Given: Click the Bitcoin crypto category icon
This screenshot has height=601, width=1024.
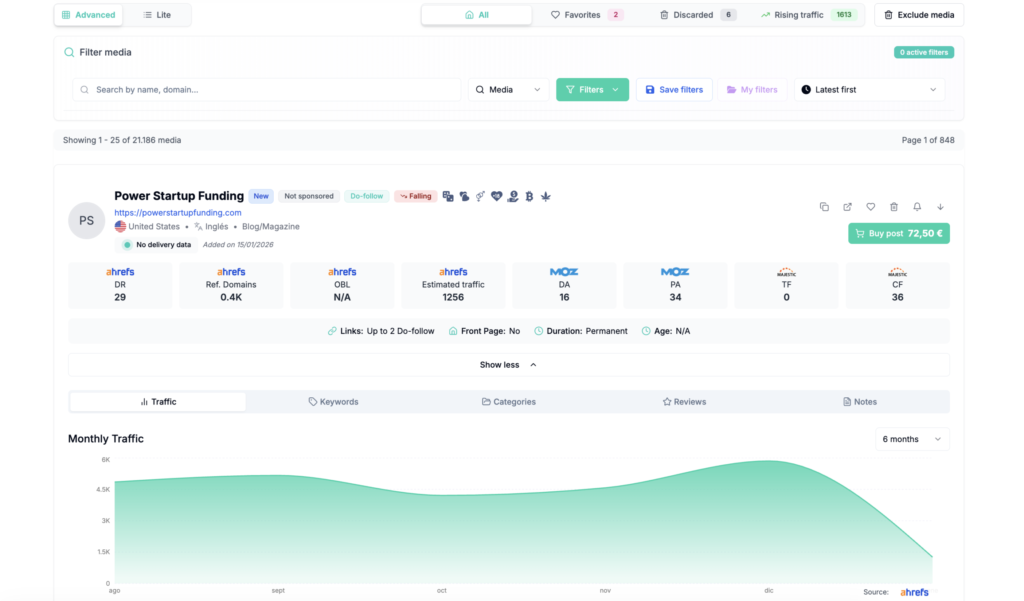Looking at the screenshot, I should pyautogui.click(x=529, y=196).
